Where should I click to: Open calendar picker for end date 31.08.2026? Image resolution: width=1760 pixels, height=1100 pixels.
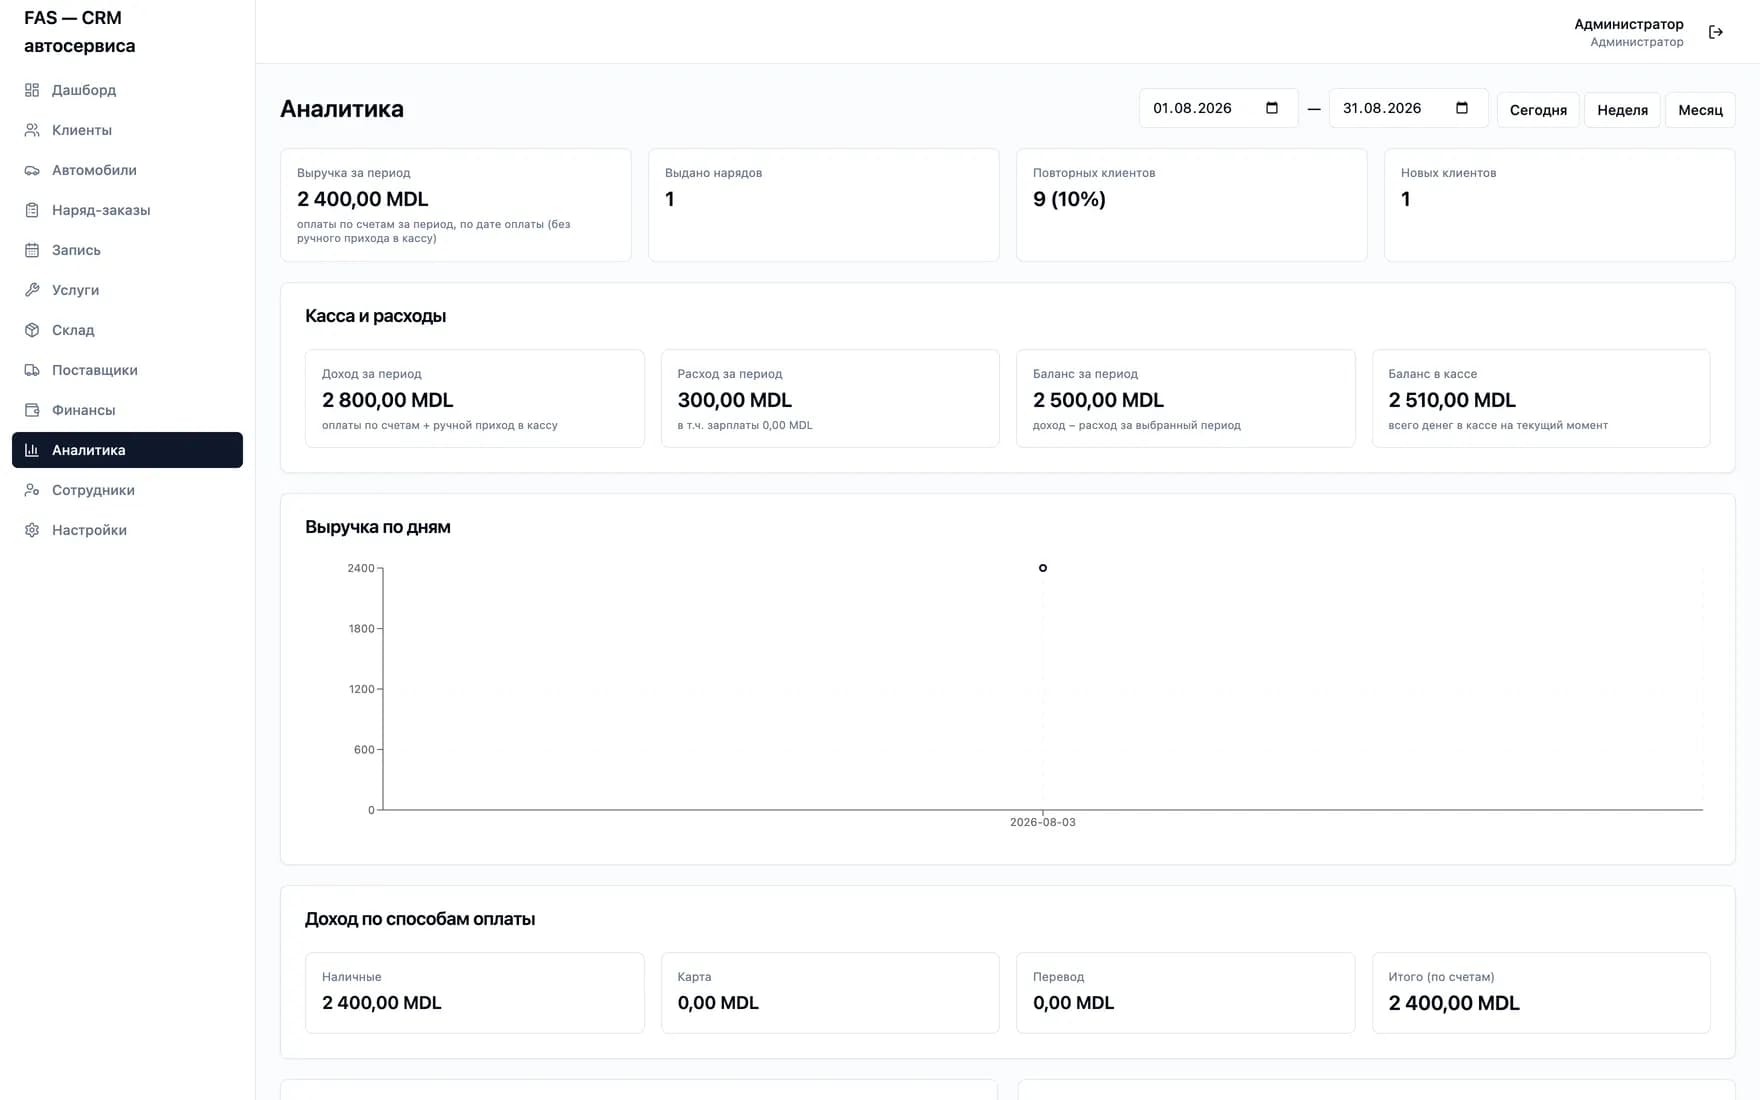tap(1462, 108)
